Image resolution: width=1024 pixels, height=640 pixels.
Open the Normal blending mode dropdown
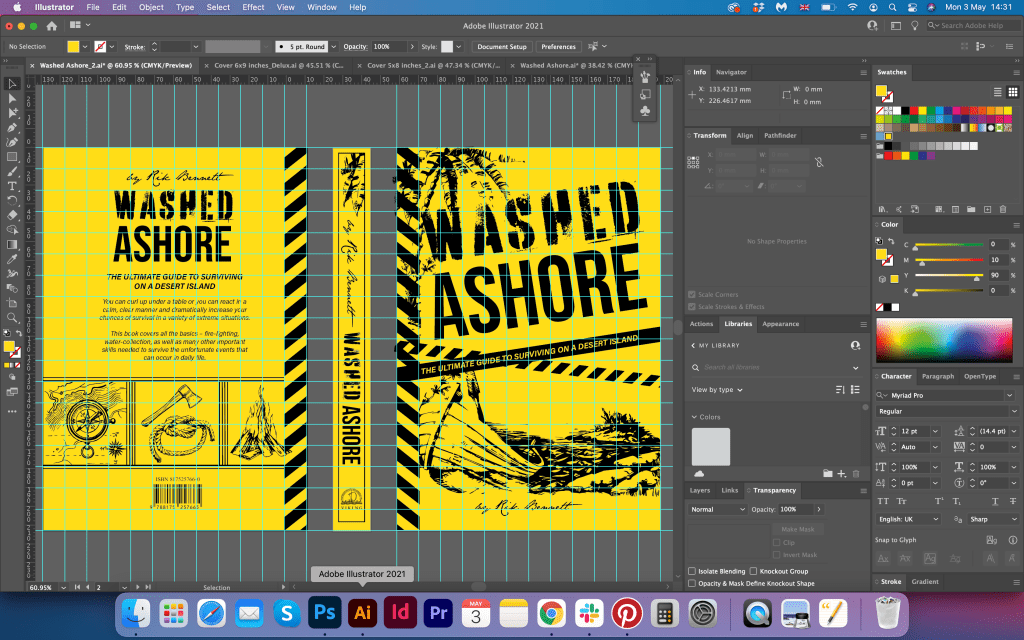(716, 509)
